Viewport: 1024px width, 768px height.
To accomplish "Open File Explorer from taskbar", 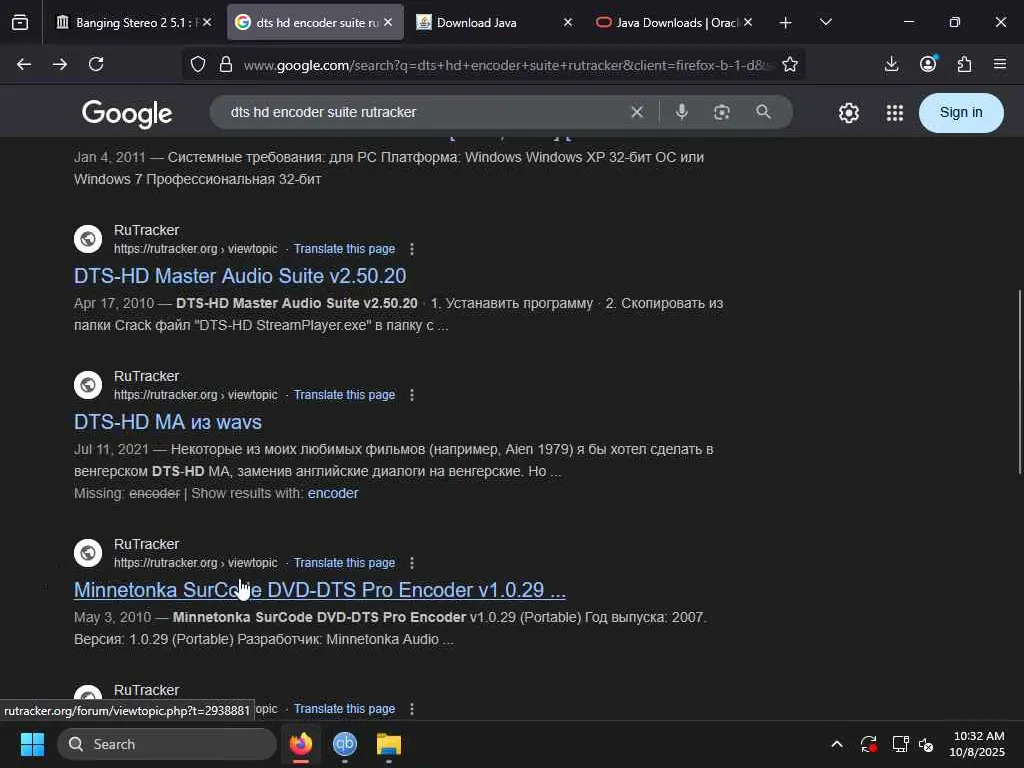I will coord(389,744).
